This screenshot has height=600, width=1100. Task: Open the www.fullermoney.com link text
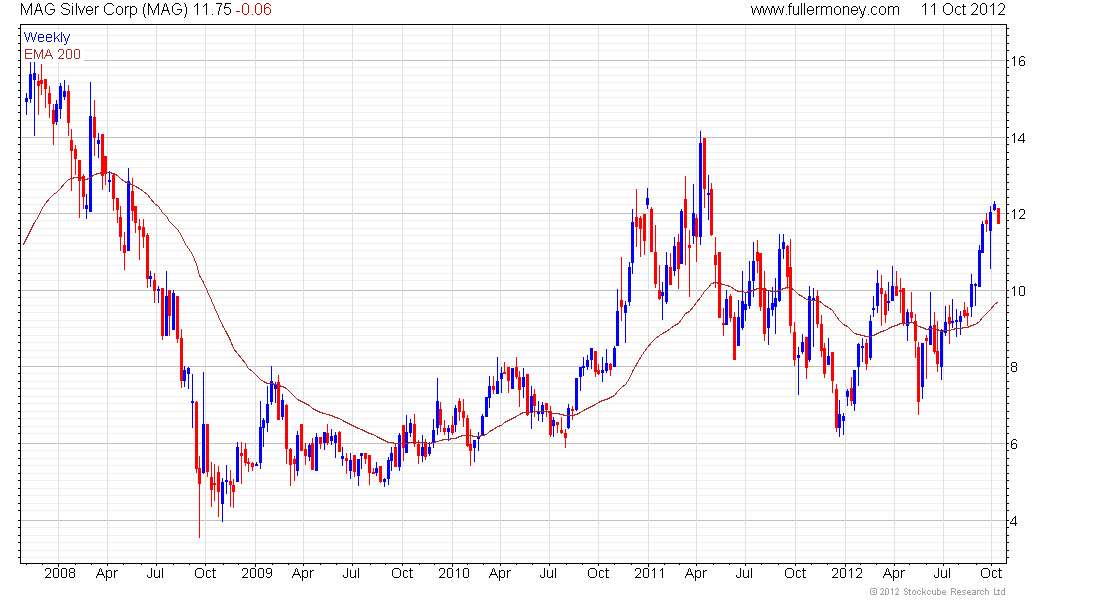pyautogui.click(x=825, y=10)
